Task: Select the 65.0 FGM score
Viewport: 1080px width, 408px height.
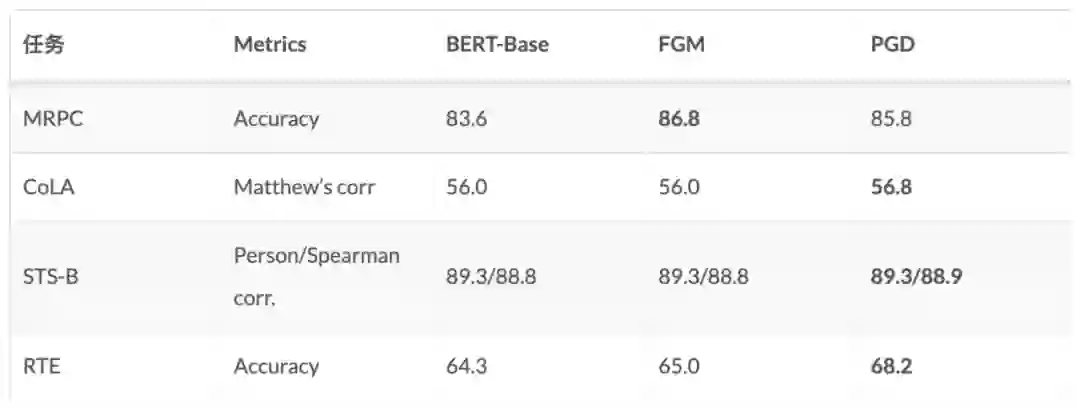Action: point(679,366)
